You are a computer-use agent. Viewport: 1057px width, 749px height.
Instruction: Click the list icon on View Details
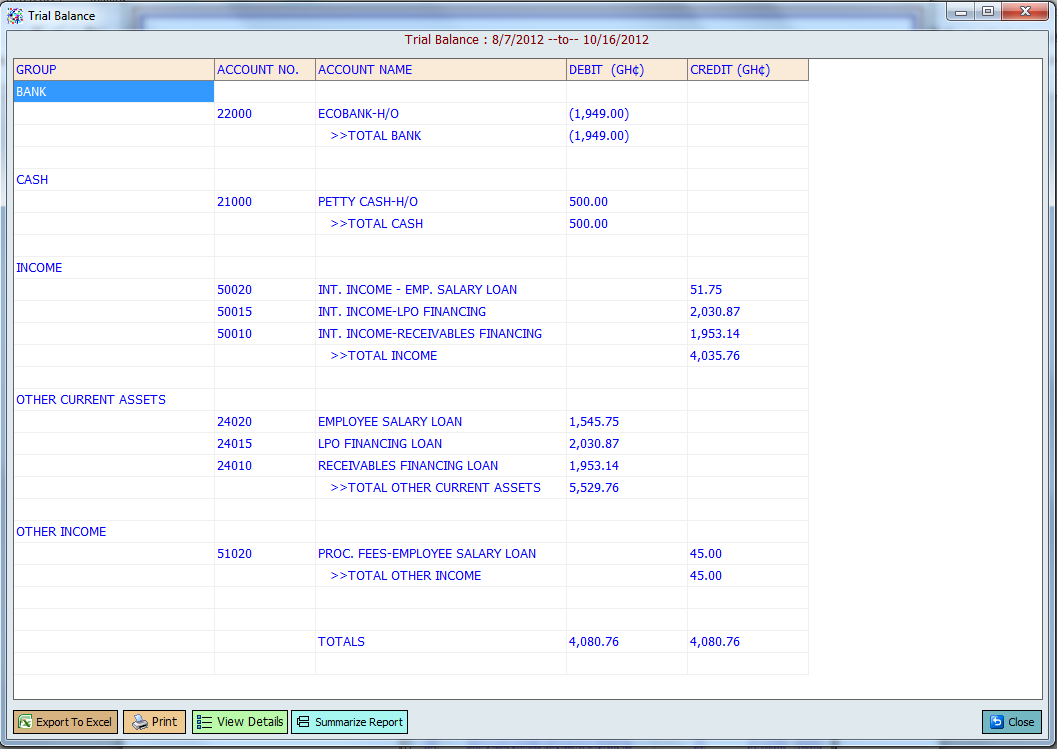204,722
